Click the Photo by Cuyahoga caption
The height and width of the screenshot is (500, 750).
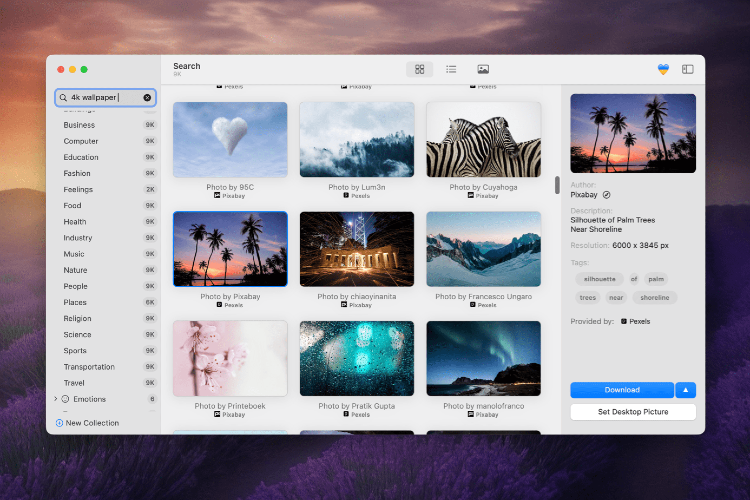pos(483,187)
